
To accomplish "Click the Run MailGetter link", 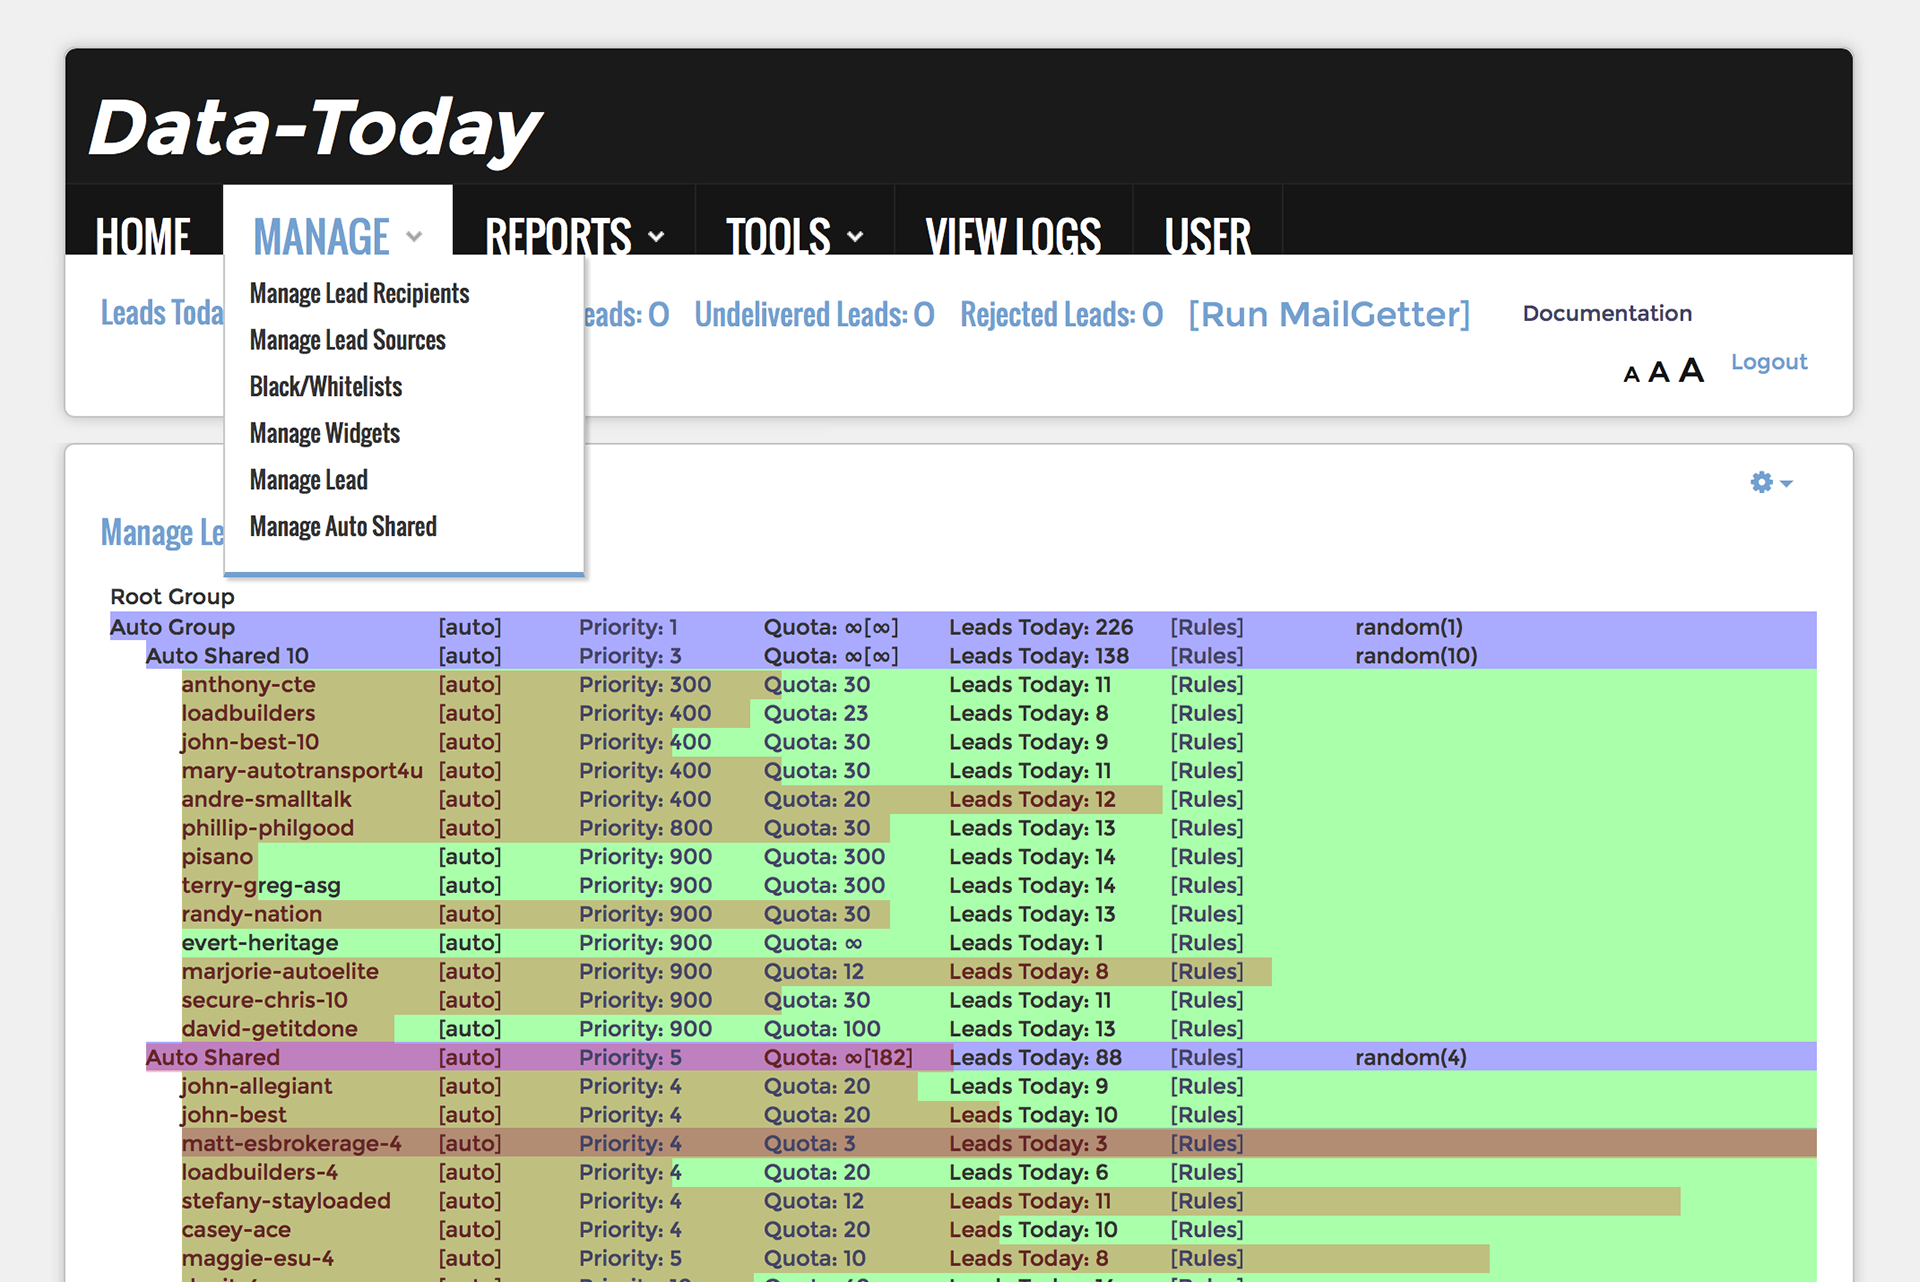I will tap(1329, 315).
